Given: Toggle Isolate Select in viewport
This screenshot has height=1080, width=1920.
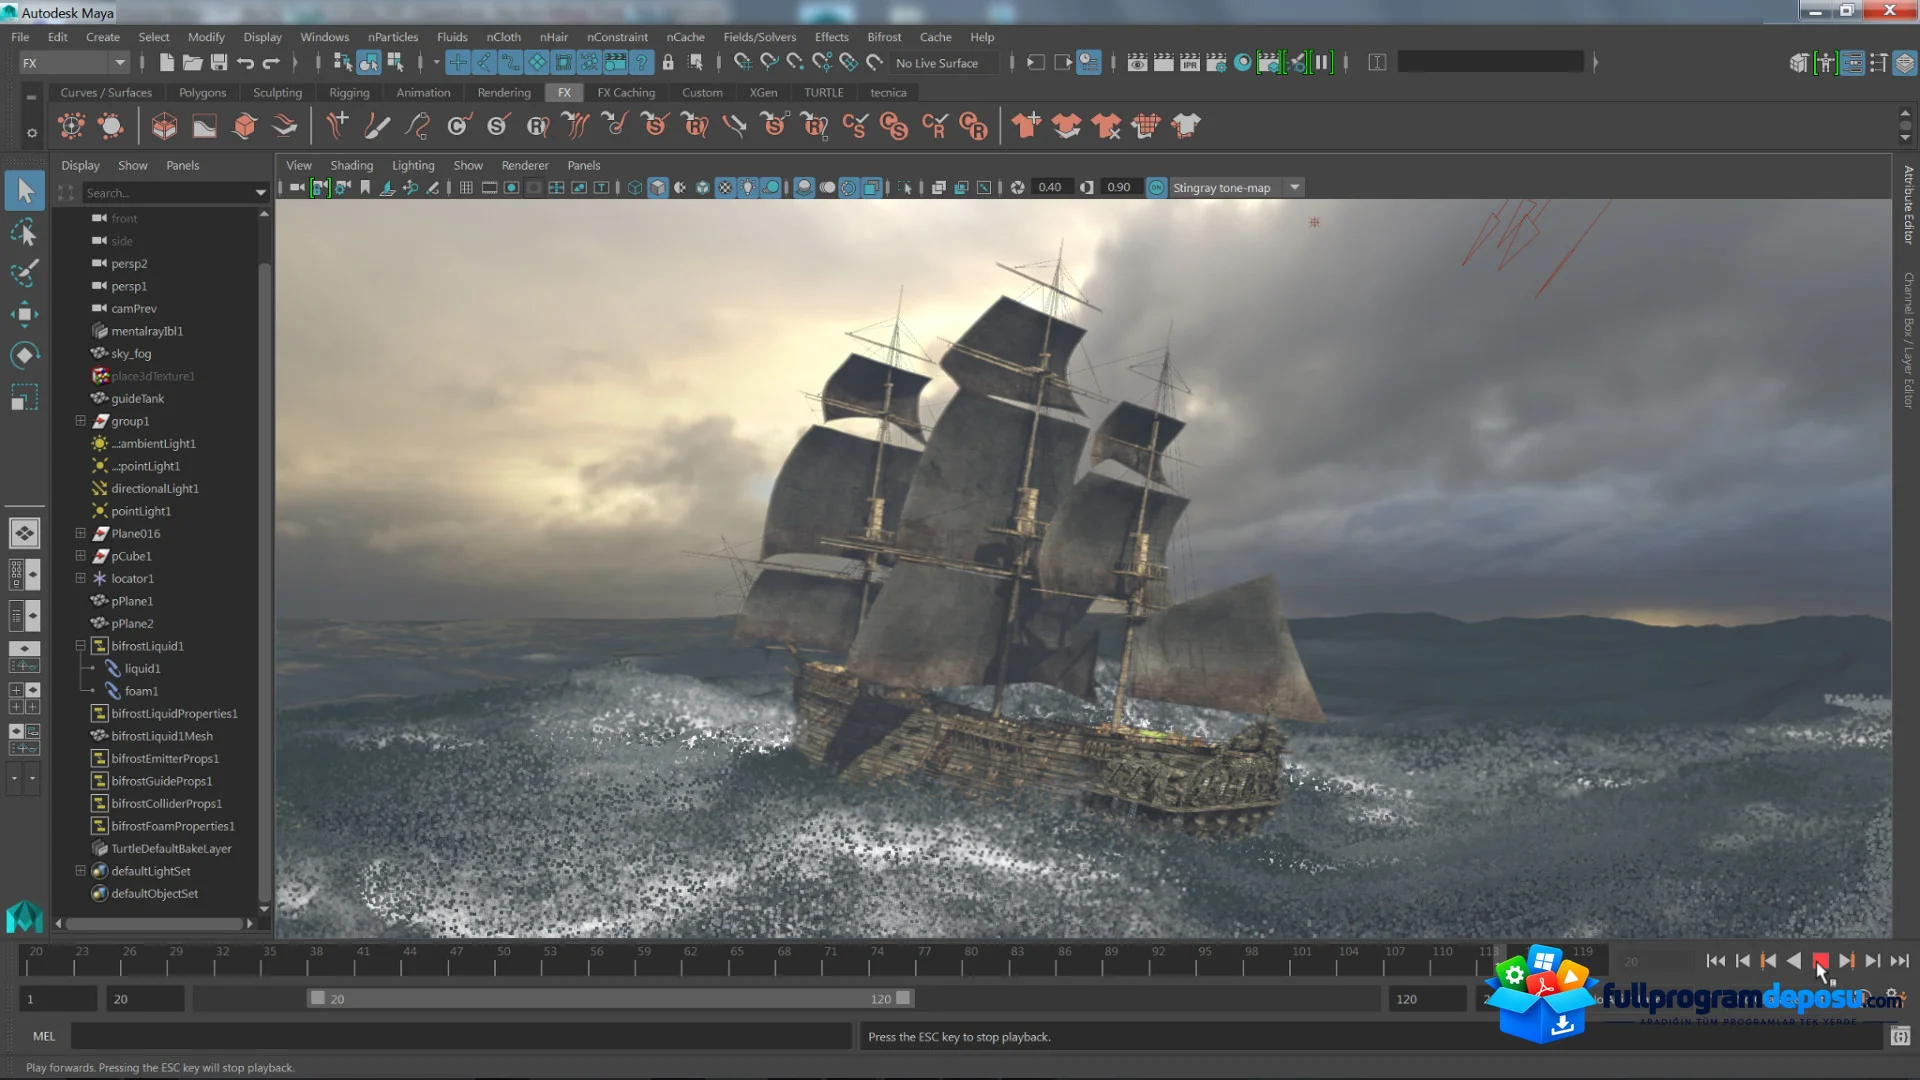Looking at the screenshot, I should click(x=905, y=187).
